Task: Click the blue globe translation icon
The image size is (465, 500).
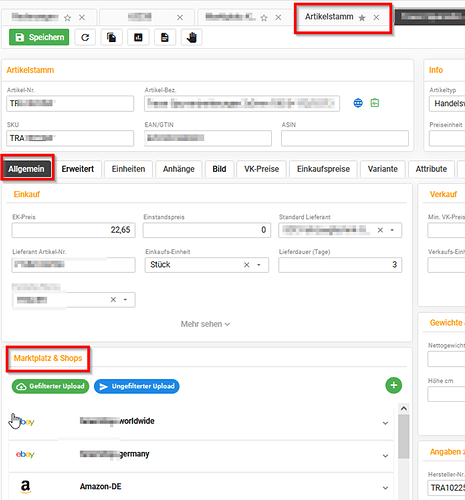Action: (x=358, y=103)
